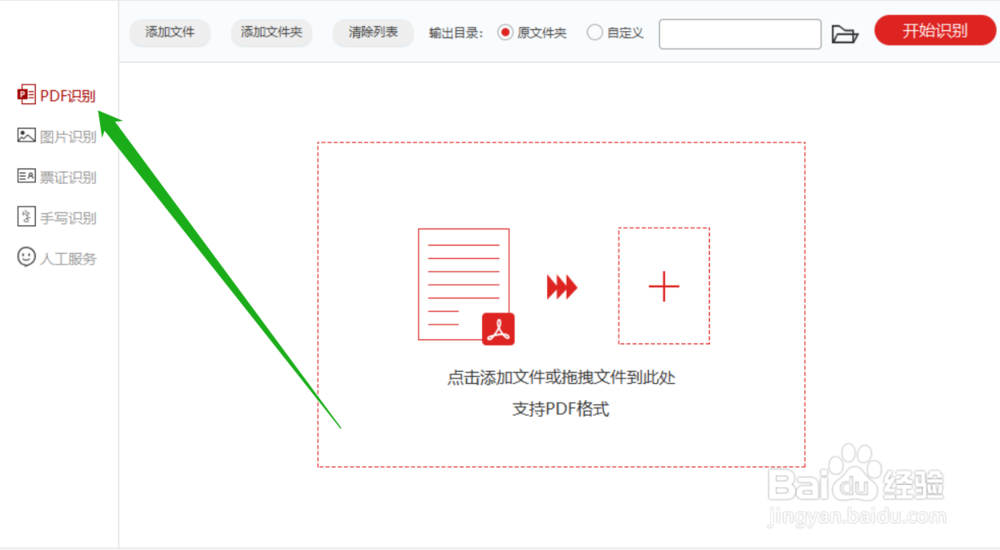Screen dimensions: 1000x550
Task: Click the triple red arrows icon
Action: click(x=562, y=287)
